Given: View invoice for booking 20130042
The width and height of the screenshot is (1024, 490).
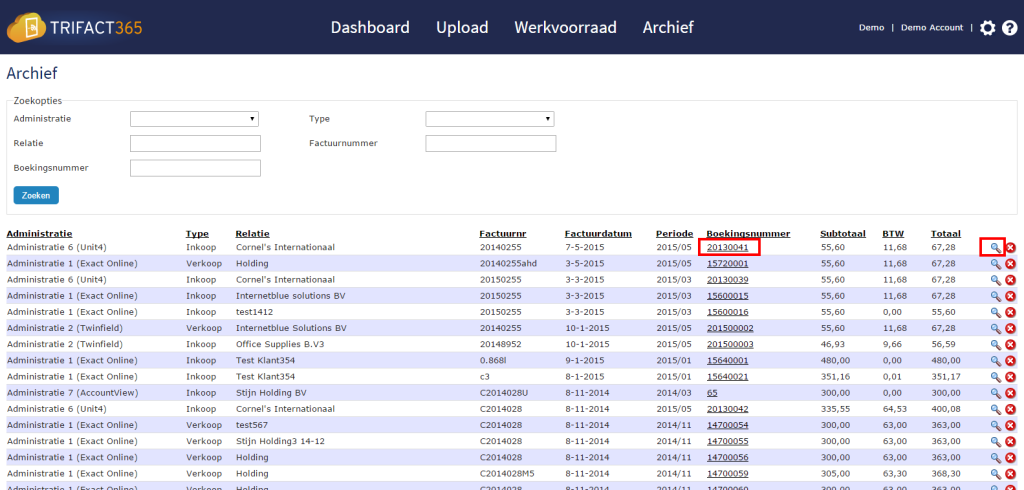Looking at the screenshot, I should click(x=995, y=409).
